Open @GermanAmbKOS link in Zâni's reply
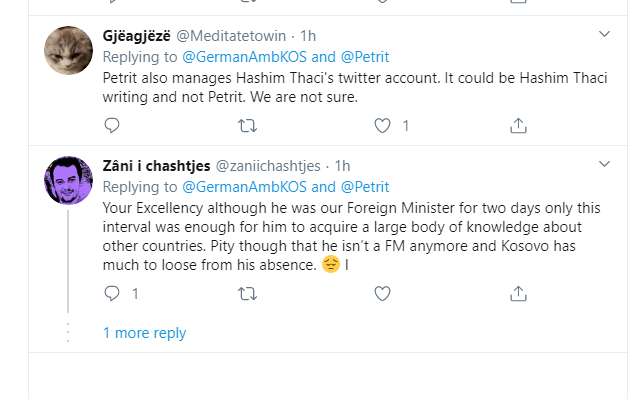The width and height of the screenshot is (643, 399). pos(244,187)
